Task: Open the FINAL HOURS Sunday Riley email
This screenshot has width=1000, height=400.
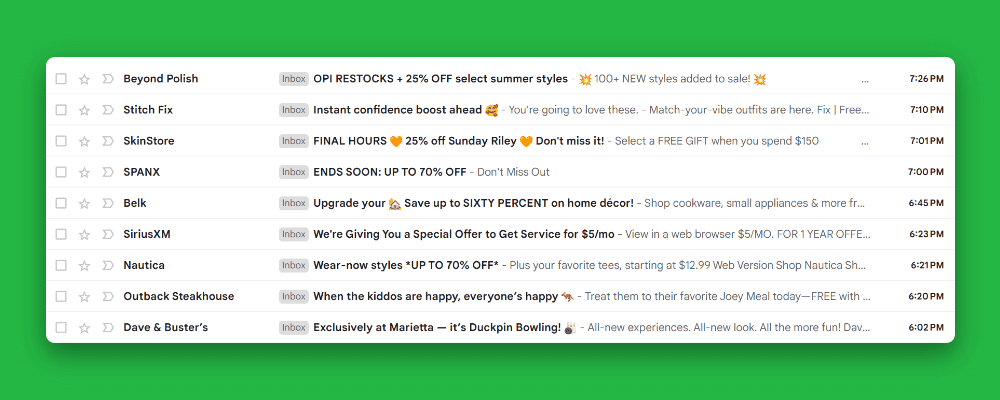Action: [458, 141]
